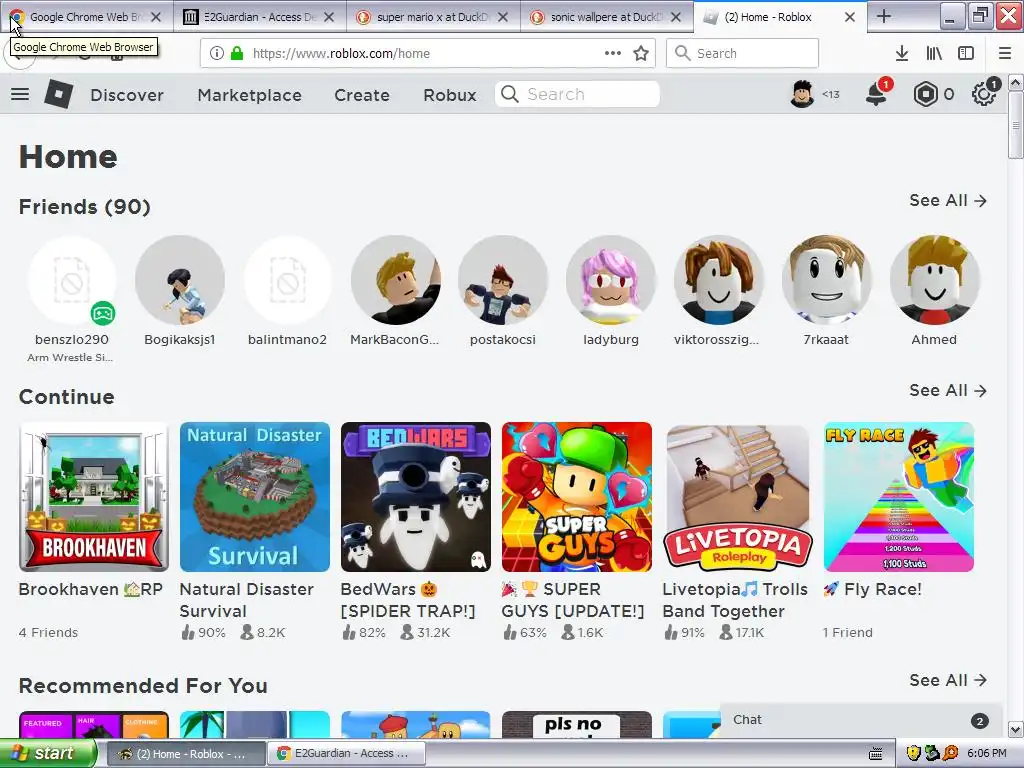
Task: Open the page actions three-dots icon
Action: 613,54
